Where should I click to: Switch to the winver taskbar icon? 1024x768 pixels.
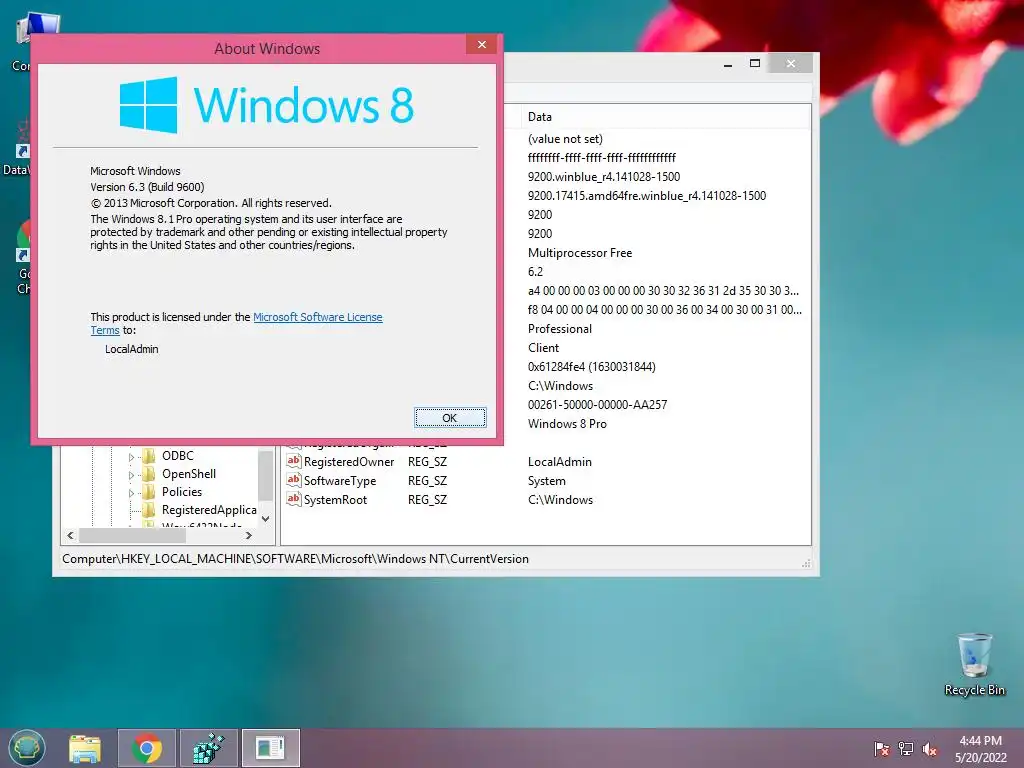tap(270, 748)
